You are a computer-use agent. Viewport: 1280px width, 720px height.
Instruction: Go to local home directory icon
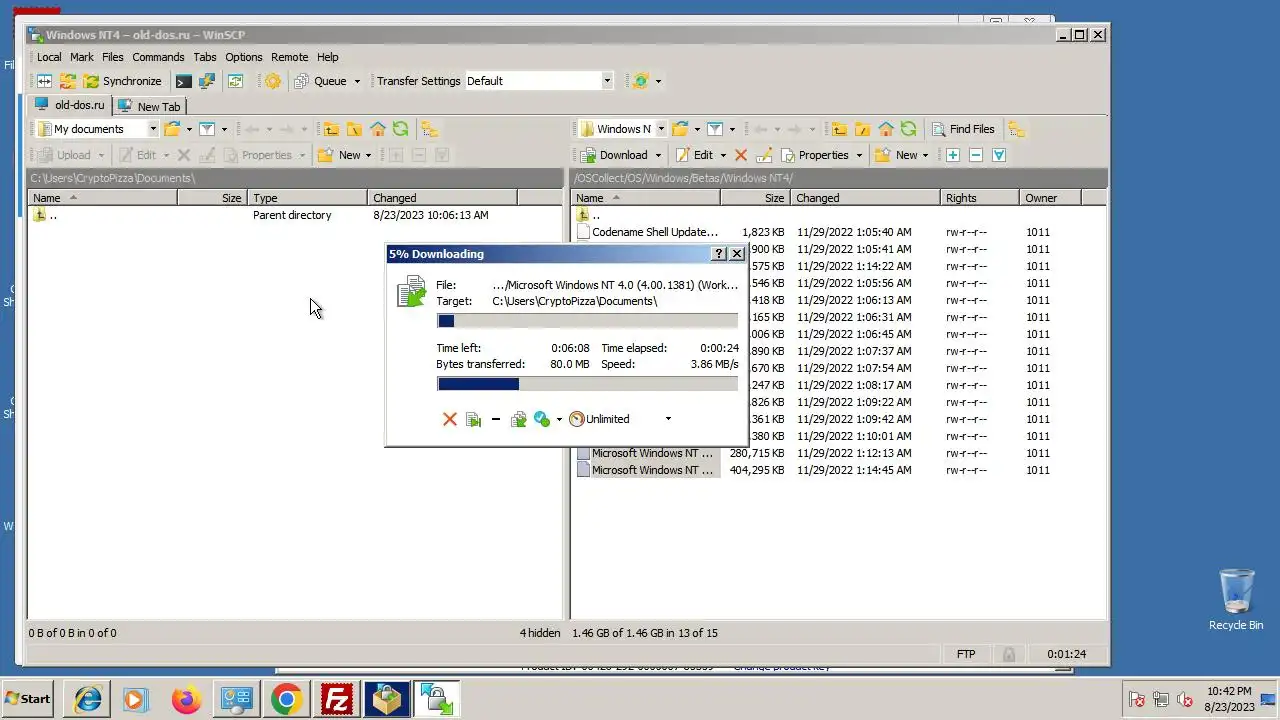coord(377,129)
